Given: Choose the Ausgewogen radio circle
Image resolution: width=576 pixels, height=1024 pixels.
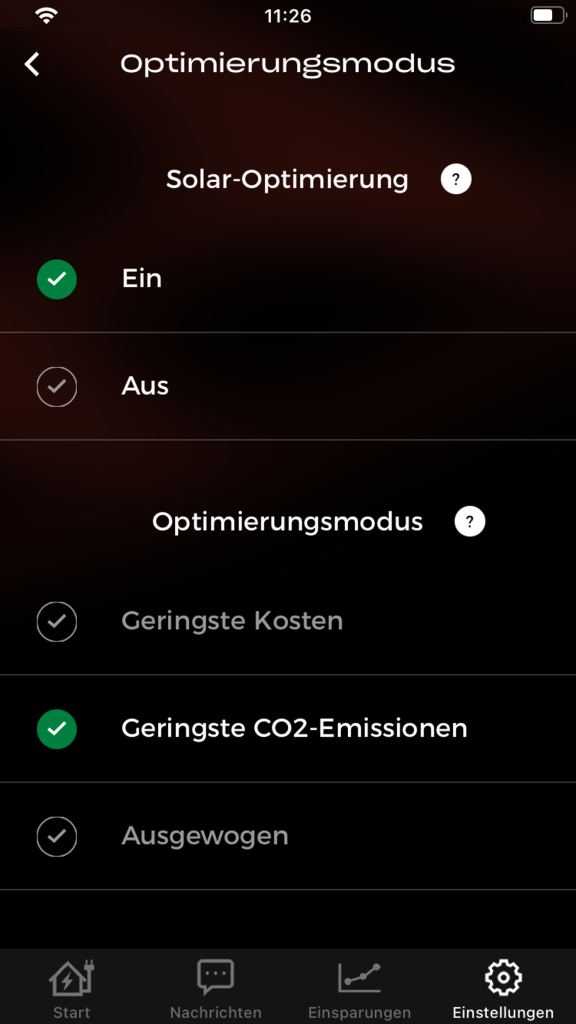Looking at the screenshot, I should [57, 836].
